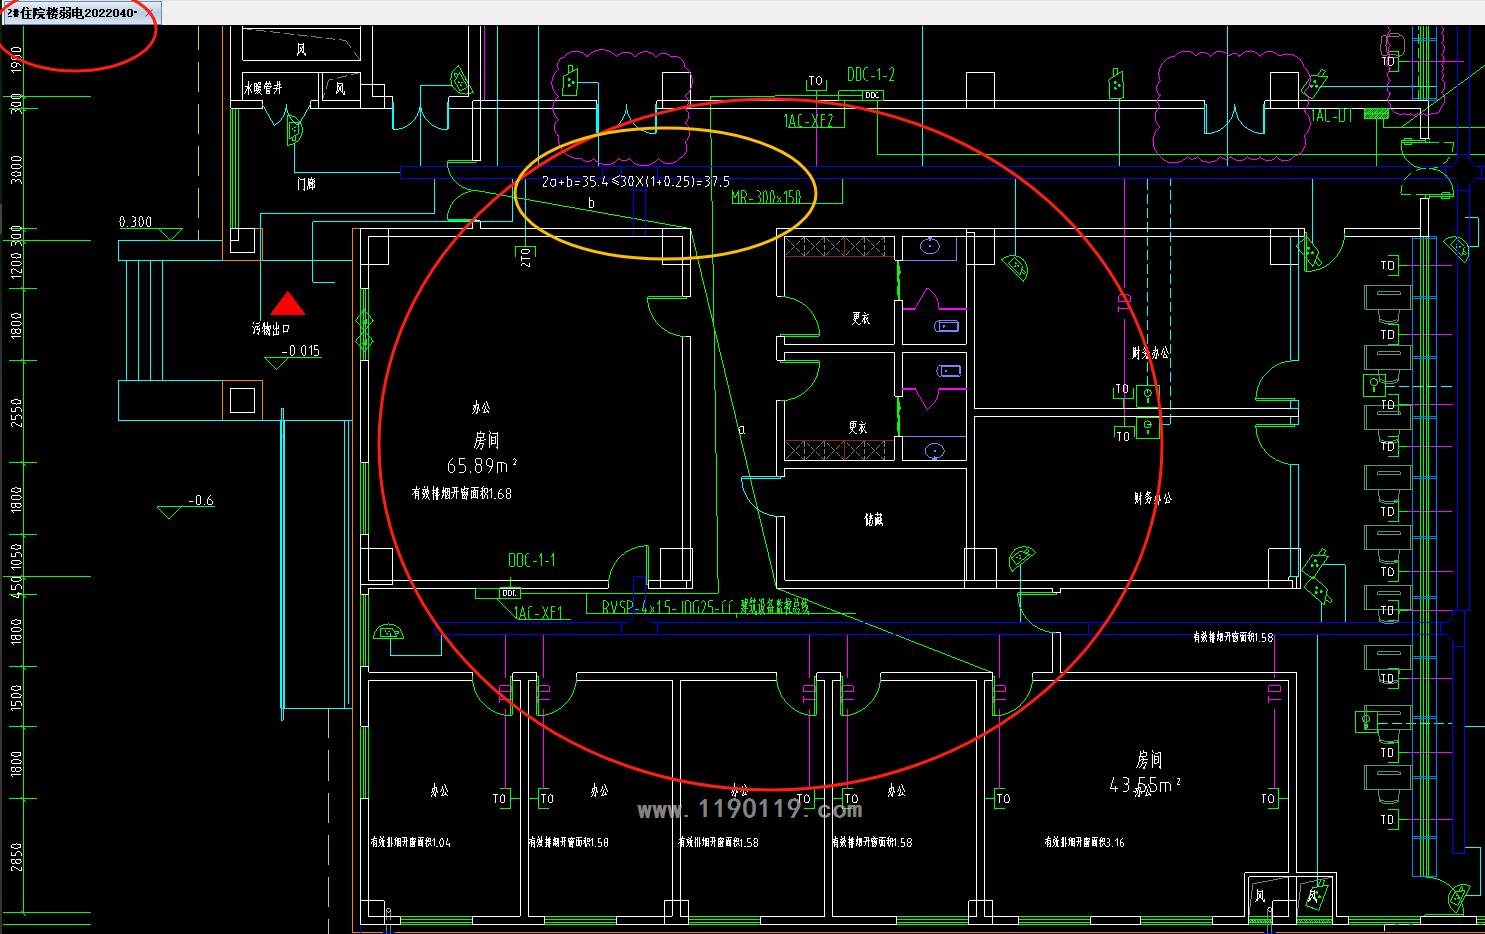
Task: Select the 2TO outlet symbol
Action: coord(526,256)
